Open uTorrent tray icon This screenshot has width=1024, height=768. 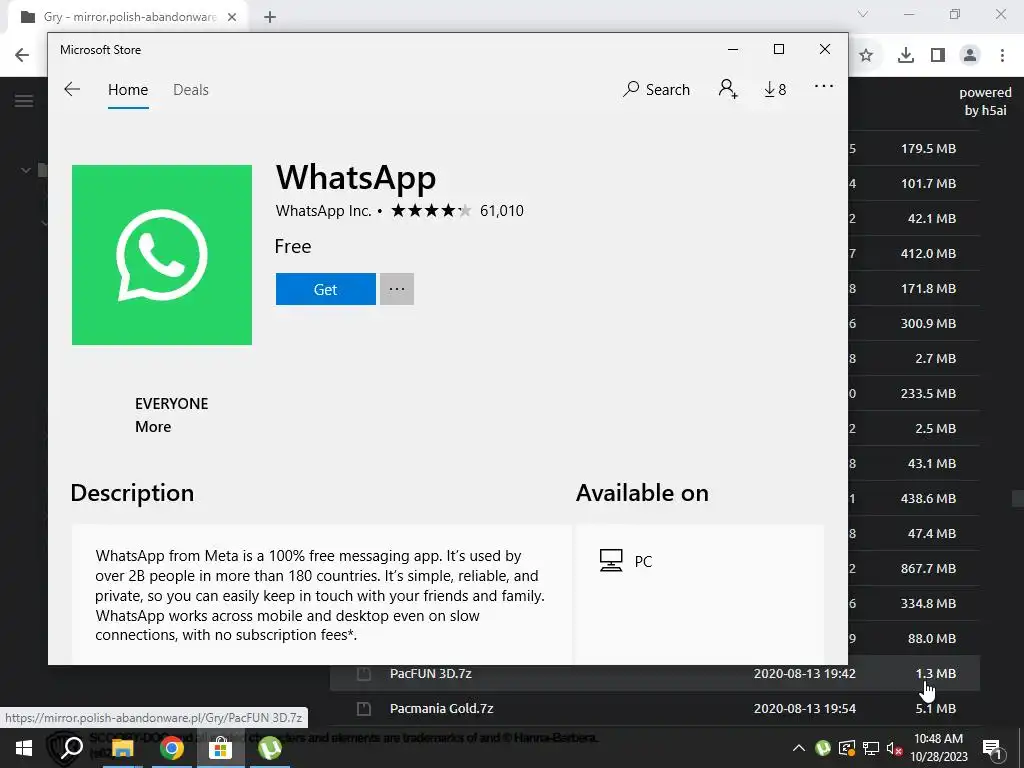pyautogui.click(x=823, y=748)
